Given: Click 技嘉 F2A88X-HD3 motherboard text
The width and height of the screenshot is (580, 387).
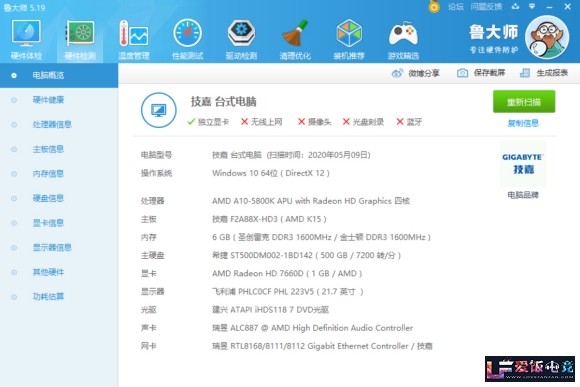Looking at the screenshot, I should point(269,219).
